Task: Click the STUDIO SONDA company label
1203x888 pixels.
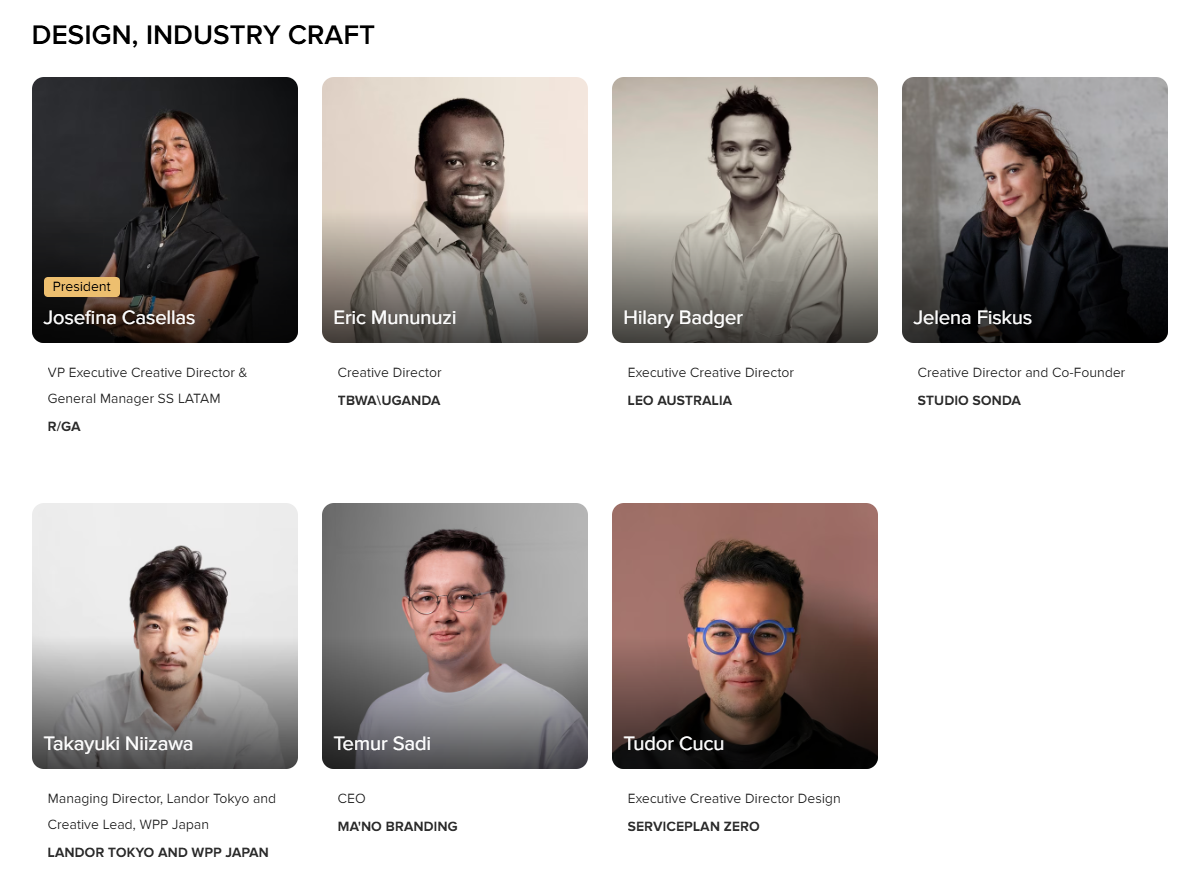Action: 969,400
